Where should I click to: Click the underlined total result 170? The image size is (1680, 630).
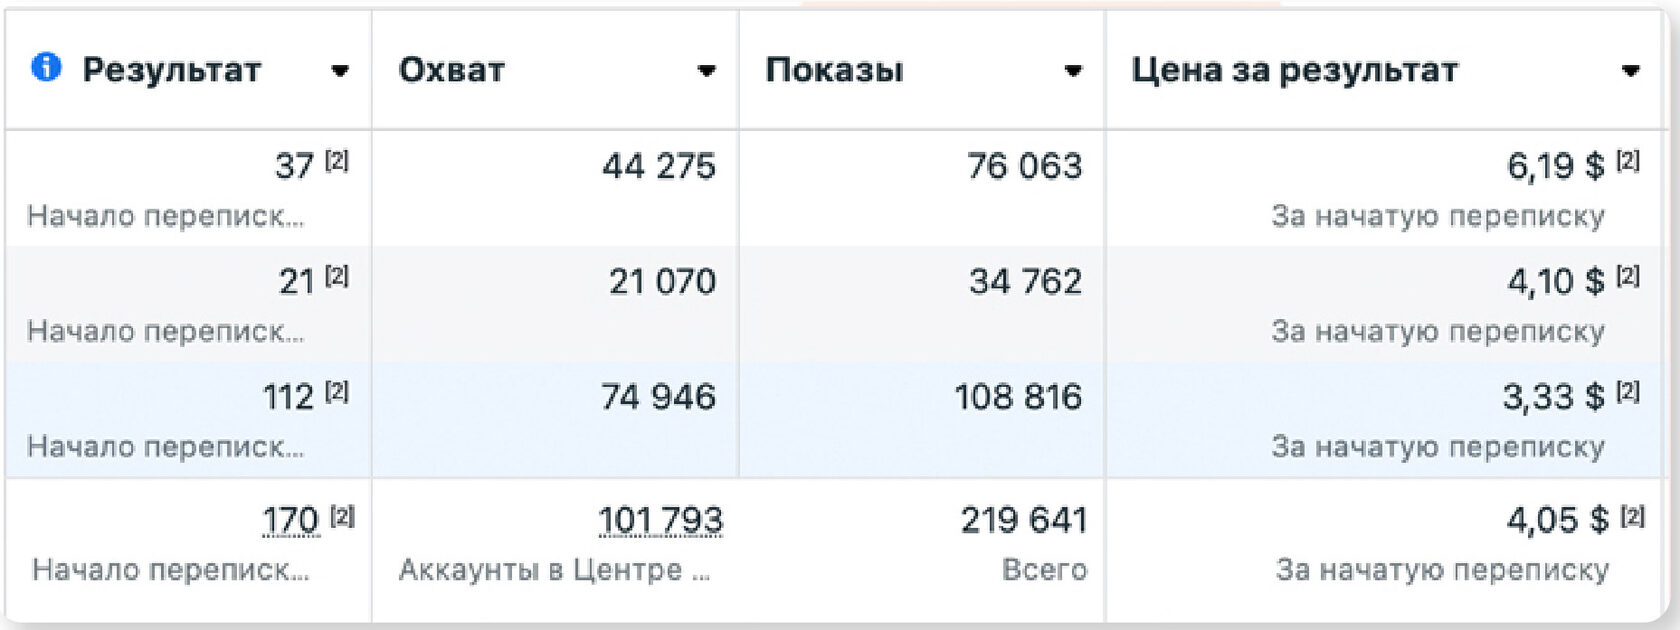(290, 520)
